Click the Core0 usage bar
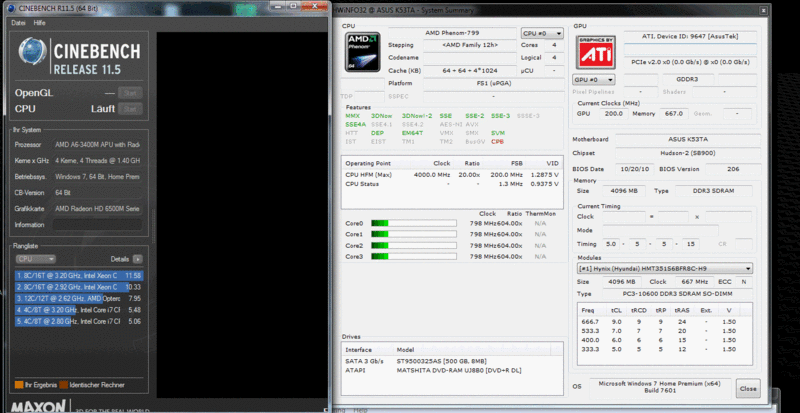Screen dimensions: 800x413 pyautogui.click(x=414, y=223)
